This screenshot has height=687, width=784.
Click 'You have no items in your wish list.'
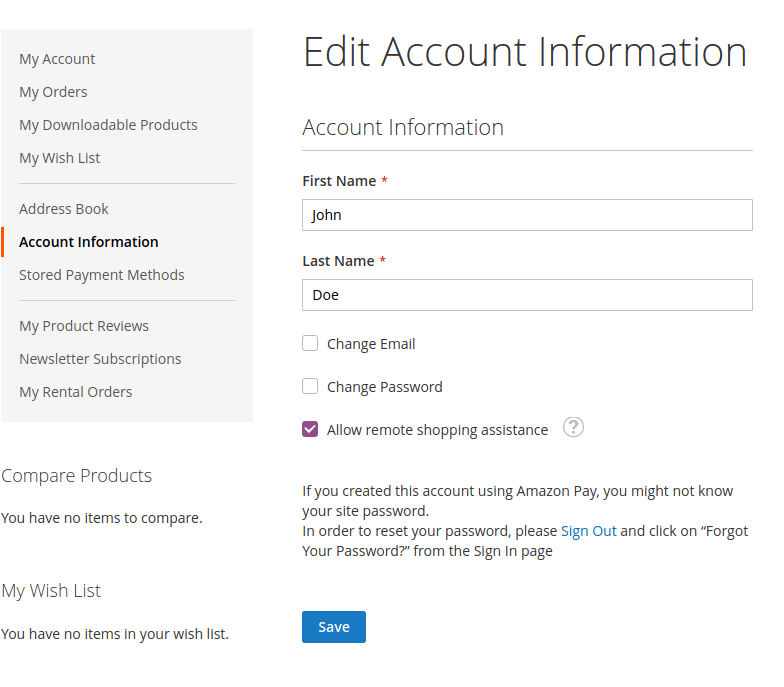click(115, 634)
